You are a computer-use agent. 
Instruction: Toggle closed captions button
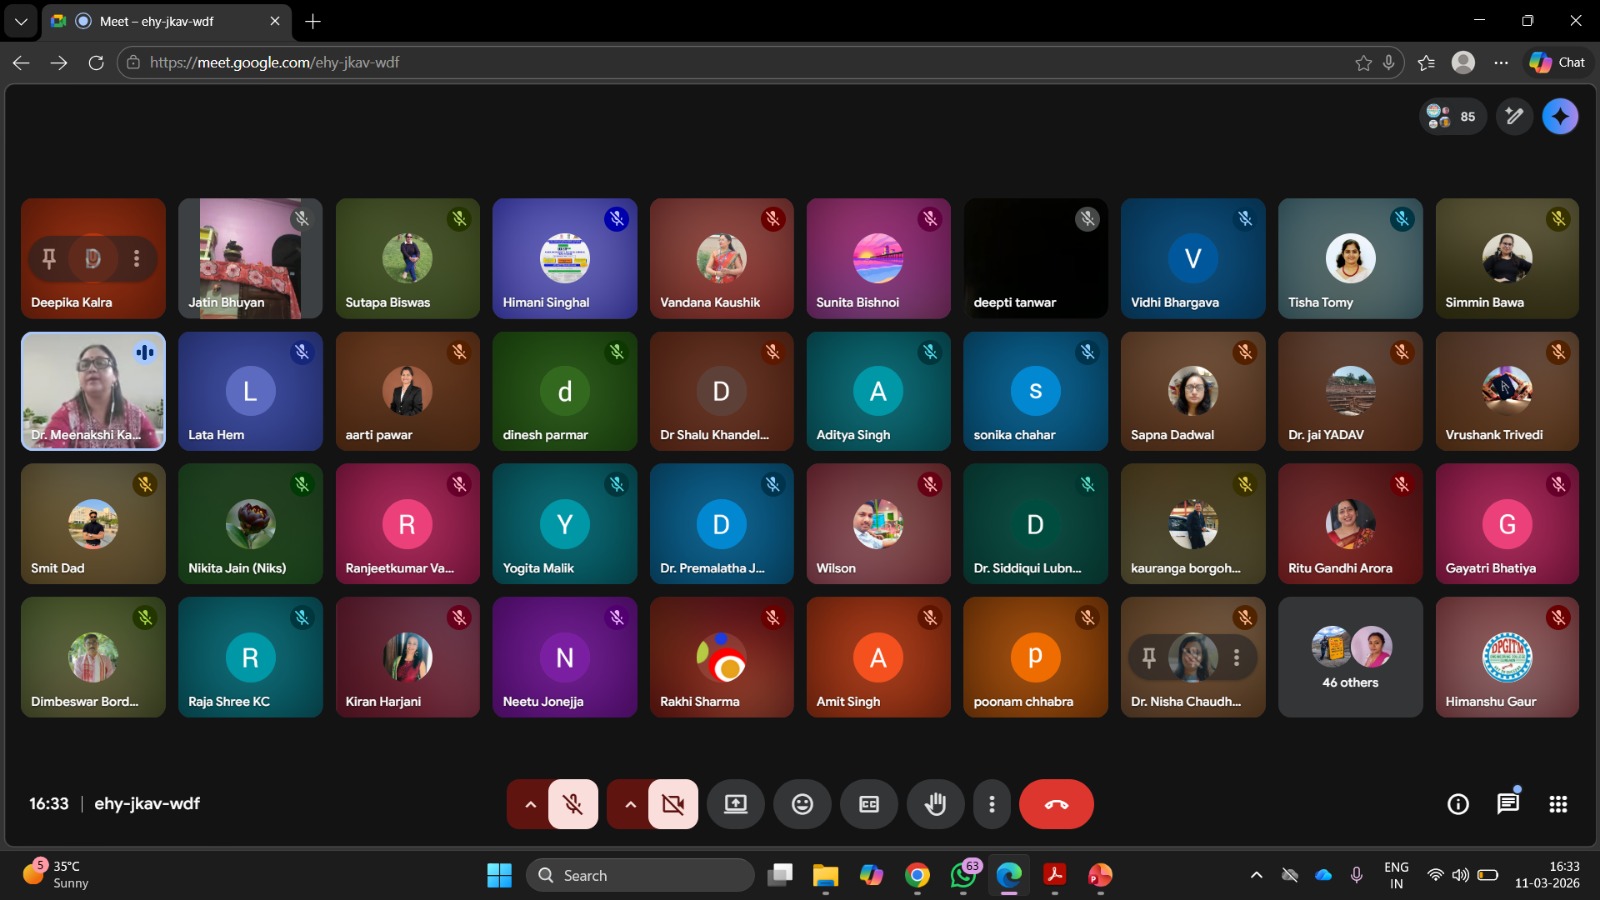869,804
